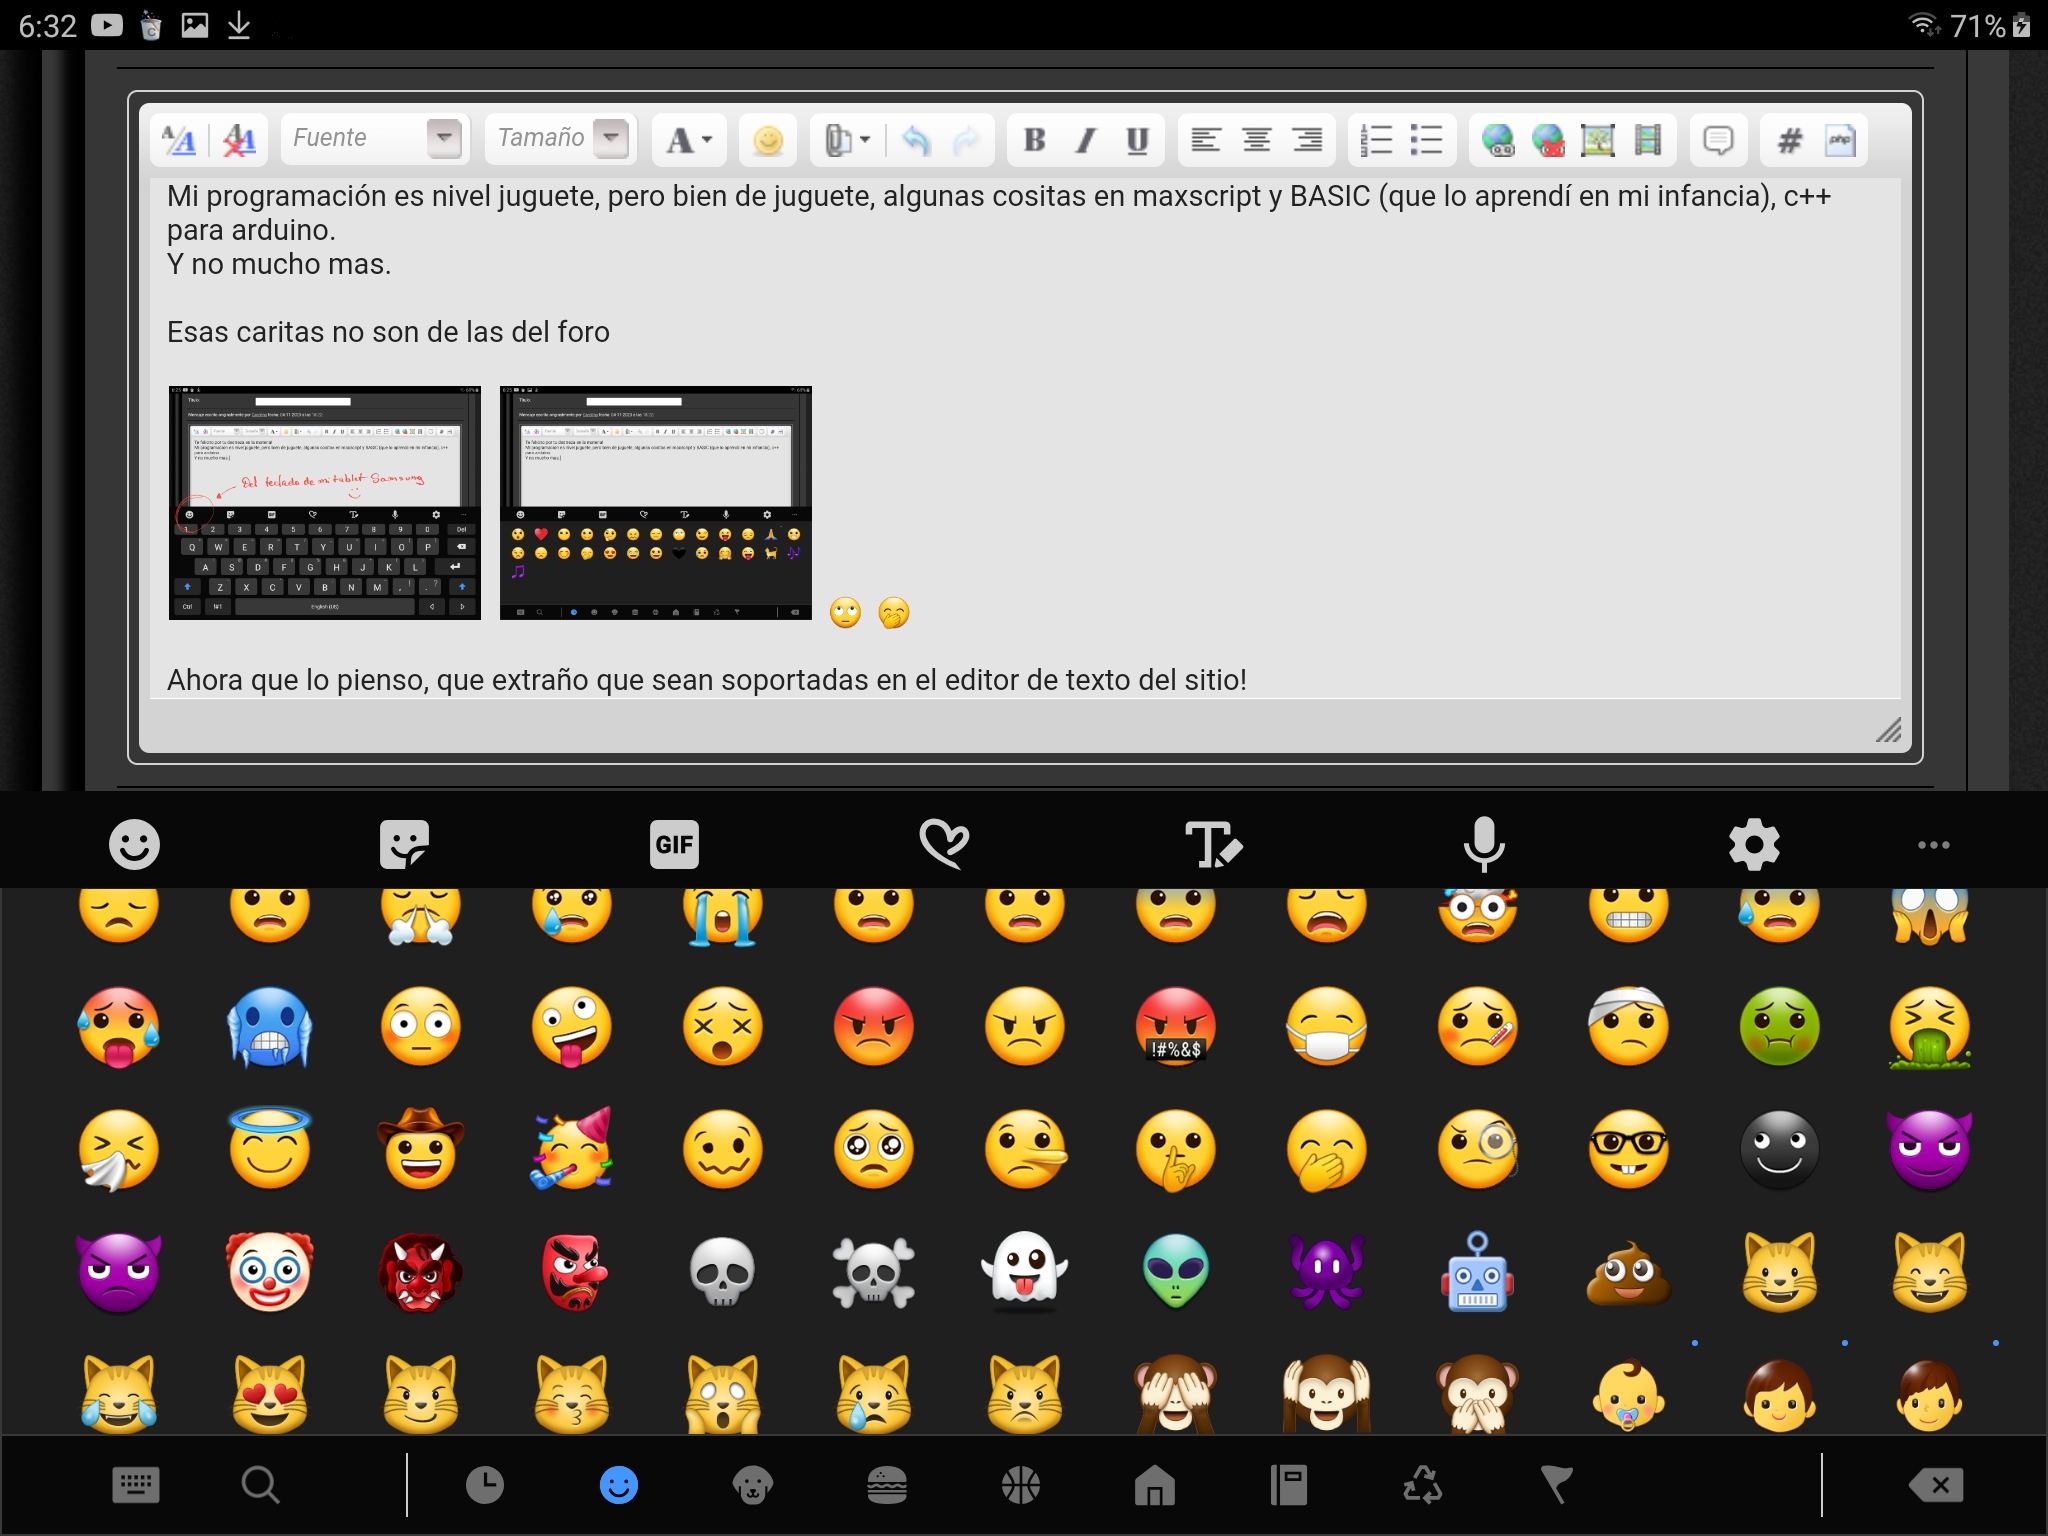Open the text color picker dropdown

tap(689, 140)
